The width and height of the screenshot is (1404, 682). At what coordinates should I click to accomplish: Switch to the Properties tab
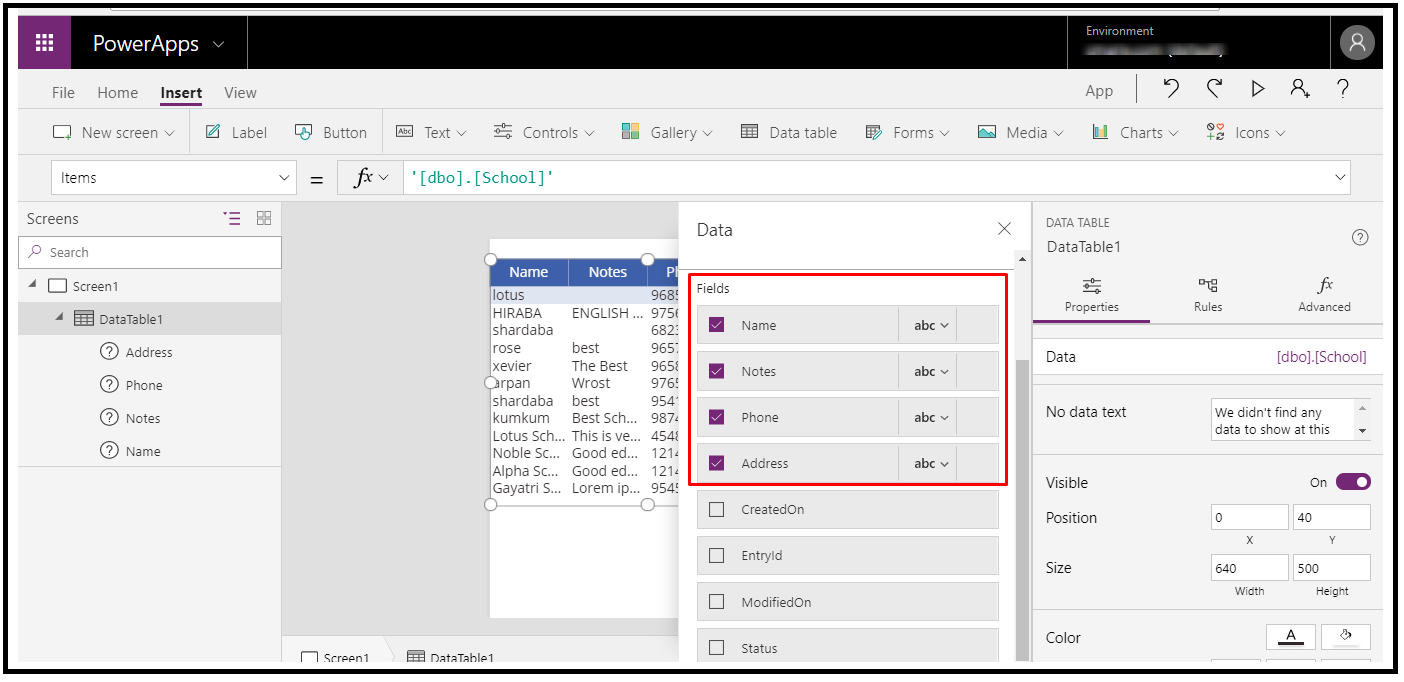coord(1091,295)
